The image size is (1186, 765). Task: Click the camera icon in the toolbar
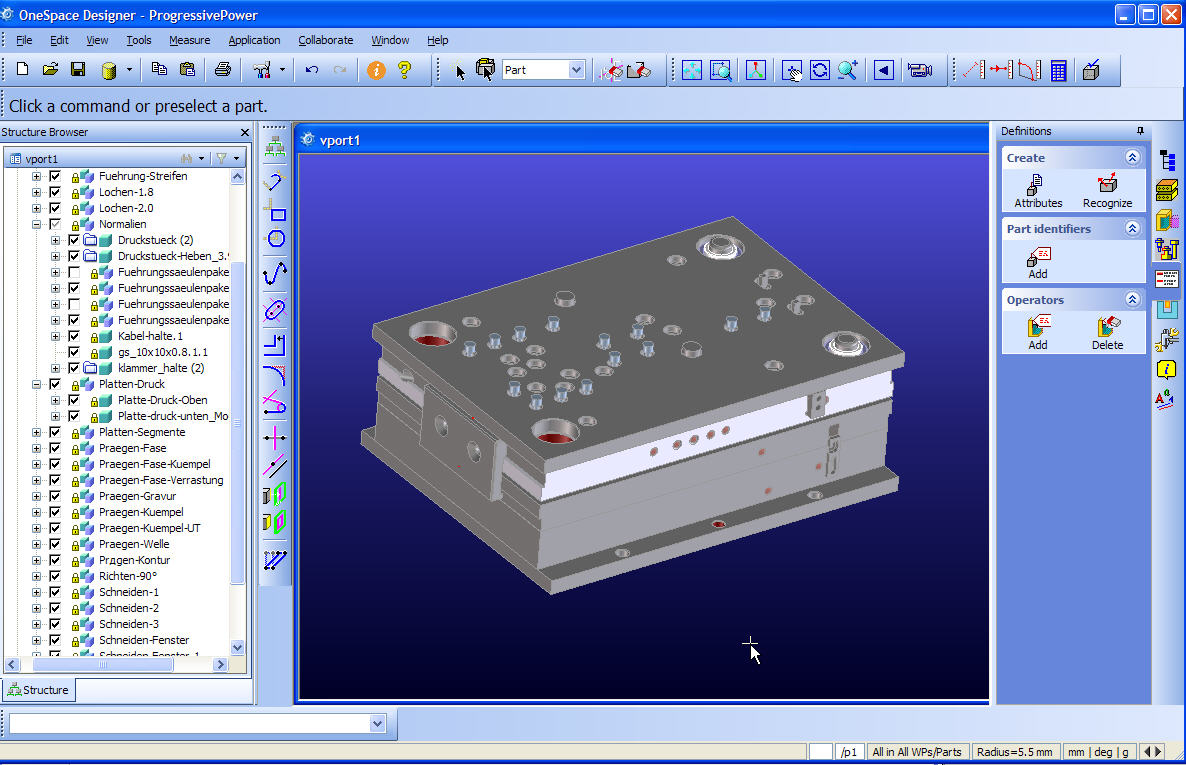[920, 70]
